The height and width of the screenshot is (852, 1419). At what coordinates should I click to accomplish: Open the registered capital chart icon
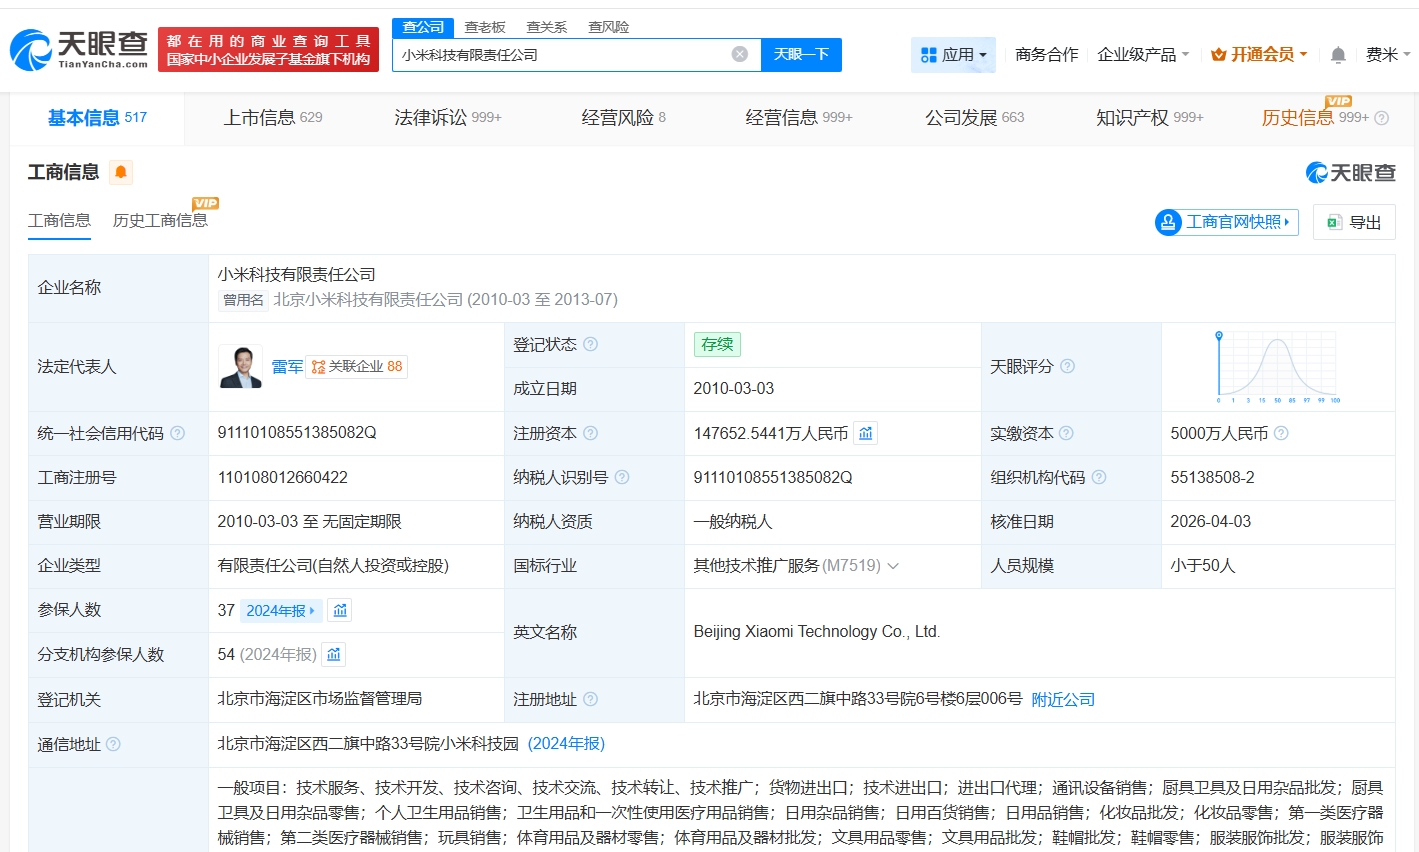(x=866, y=433)
